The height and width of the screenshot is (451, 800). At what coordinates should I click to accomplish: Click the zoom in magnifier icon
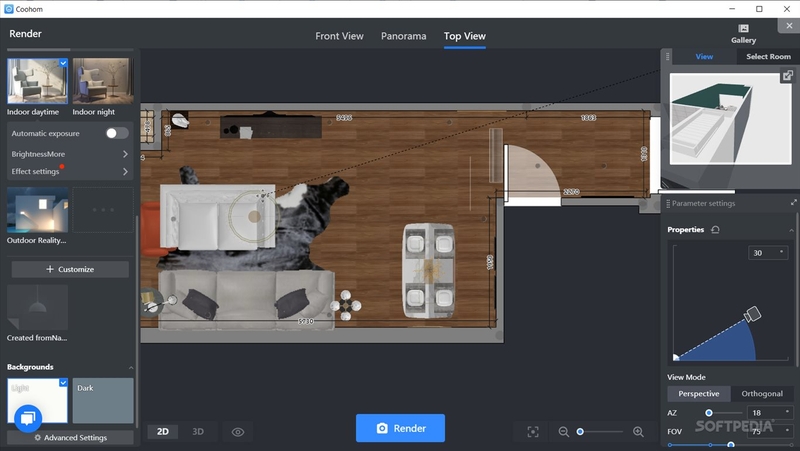click(638, 432)
